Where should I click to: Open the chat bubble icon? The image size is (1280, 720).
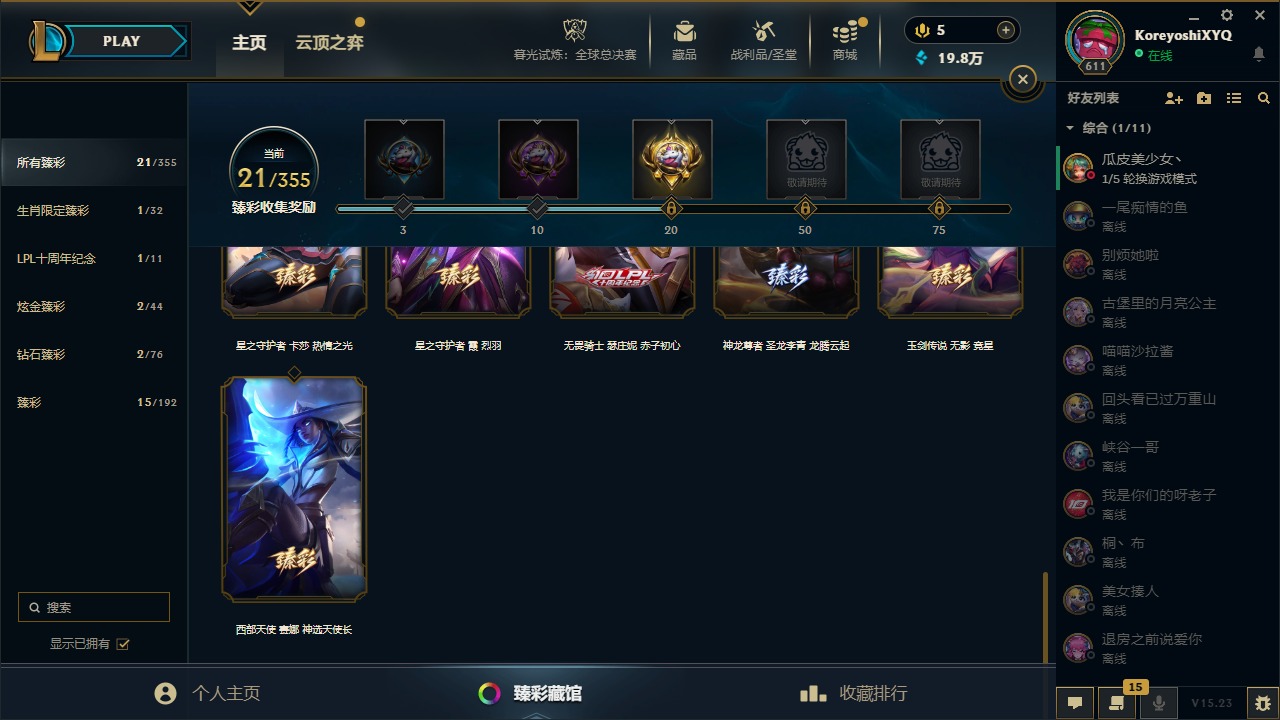click(x=1075, y=702)
